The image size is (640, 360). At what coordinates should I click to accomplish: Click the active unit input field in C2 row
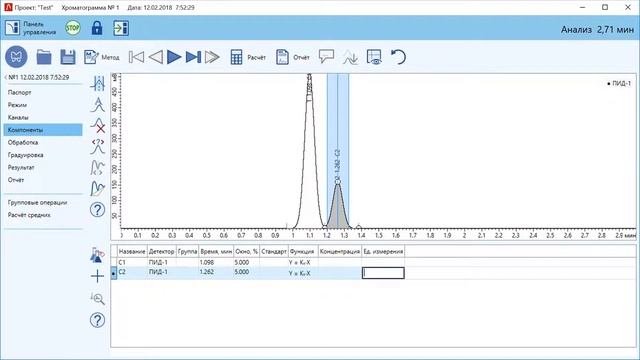coord(383,273)
